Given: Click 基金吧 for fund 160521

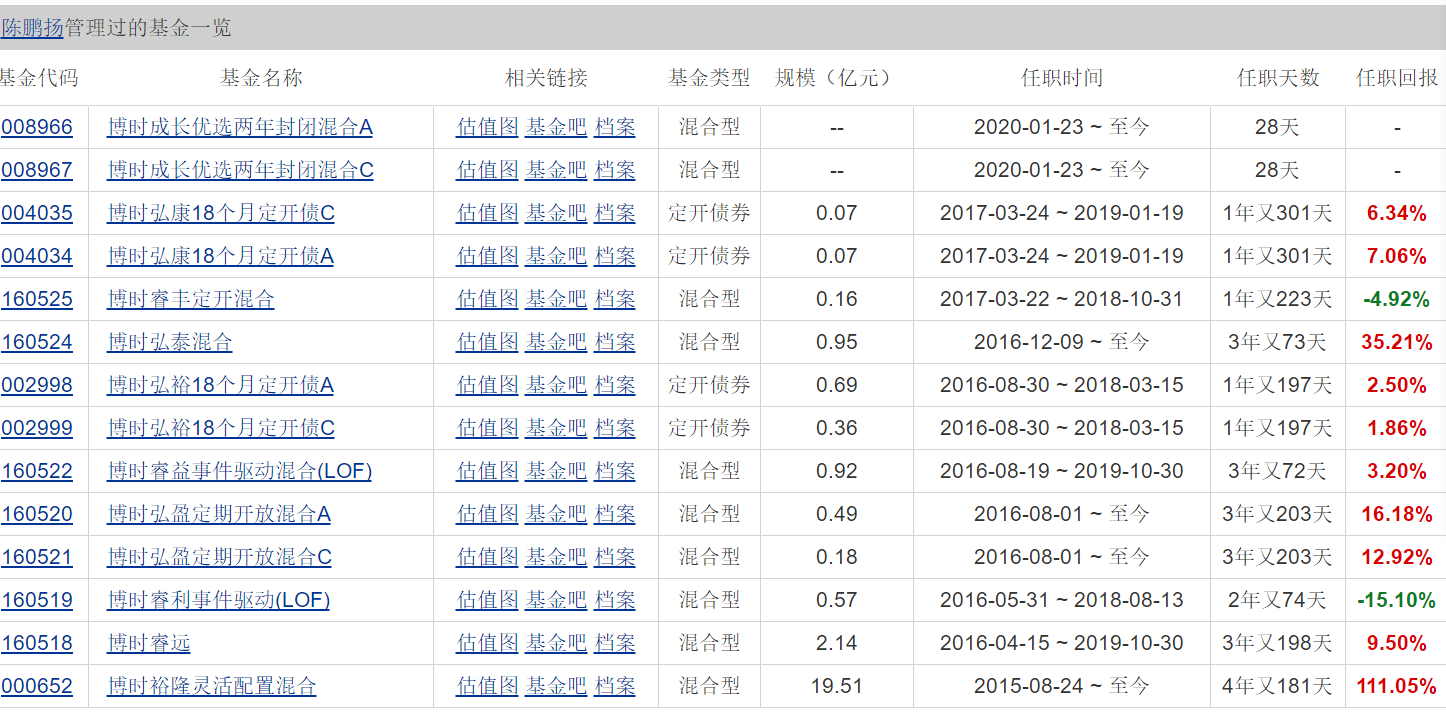Looking at the screenshot, I should [556, 557].
